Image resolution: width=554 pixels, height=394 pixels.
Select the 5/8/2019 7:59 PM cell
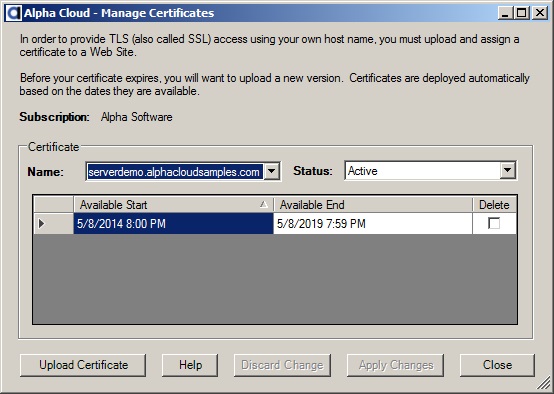373,223
